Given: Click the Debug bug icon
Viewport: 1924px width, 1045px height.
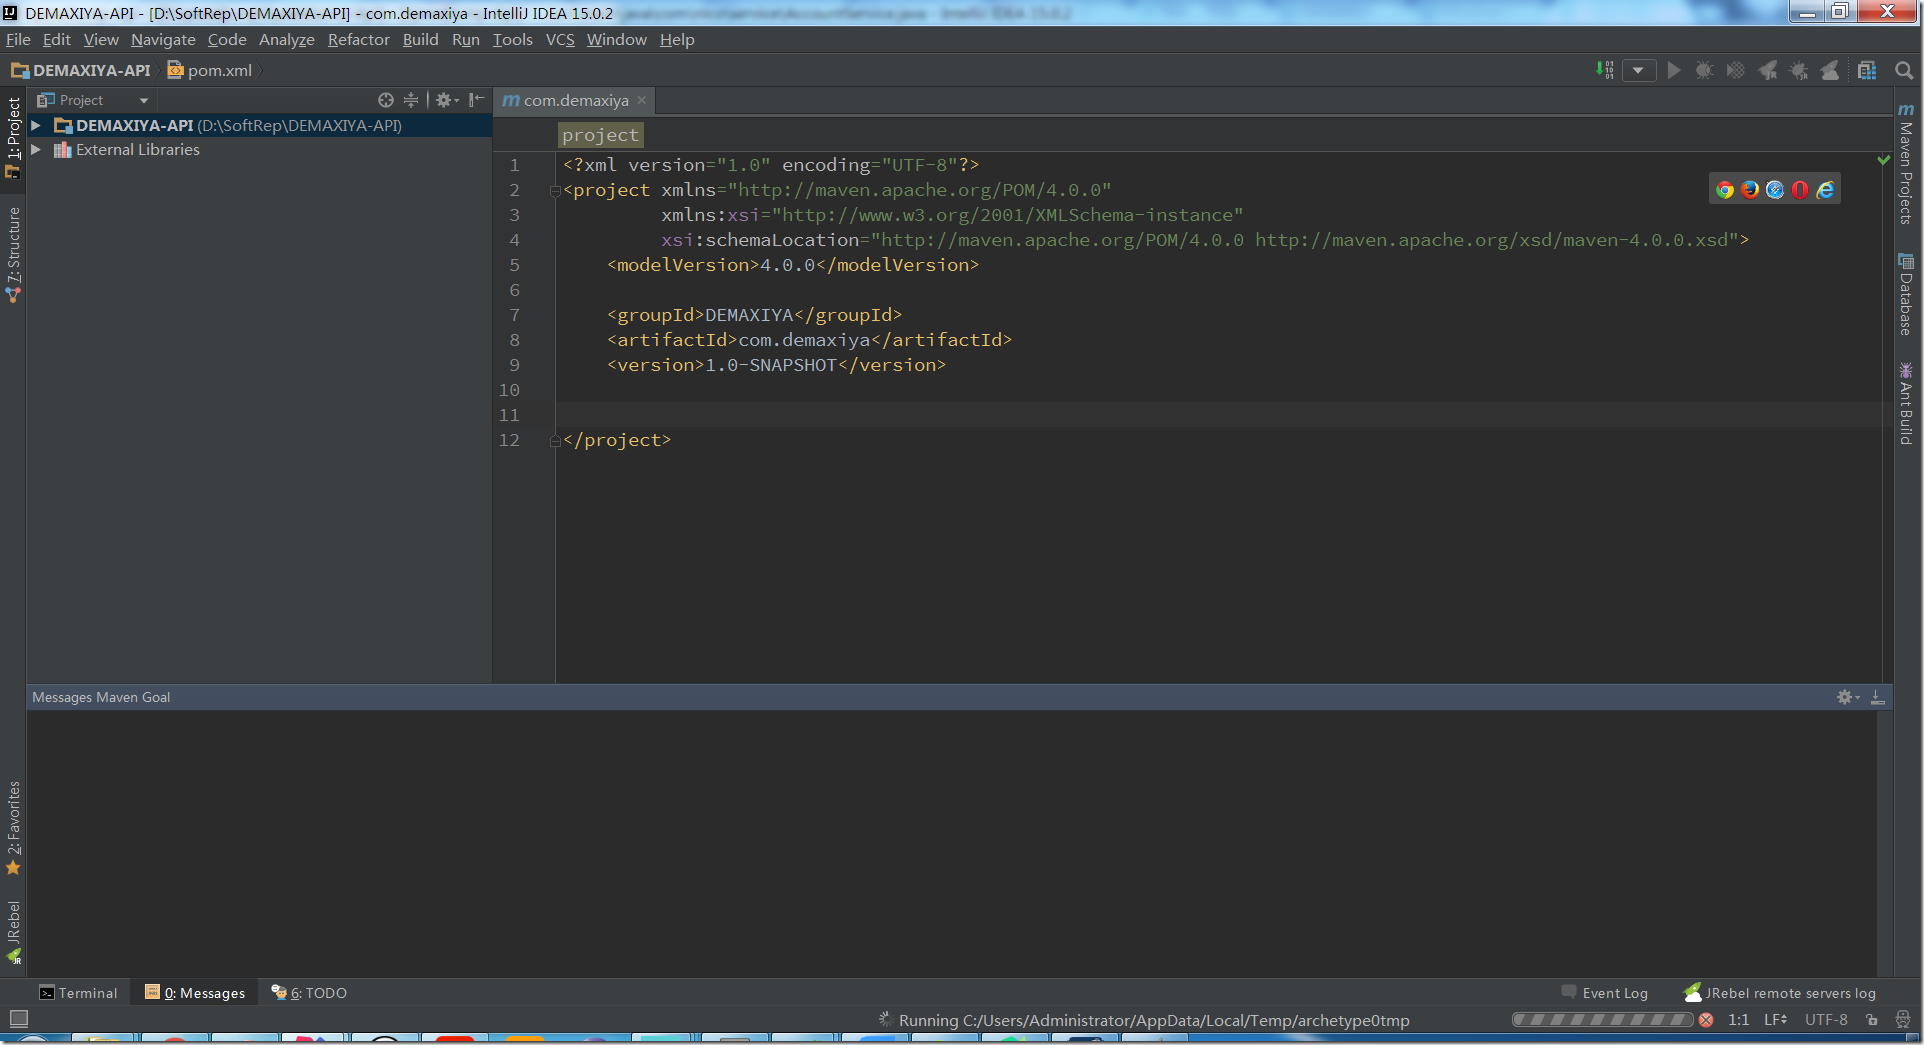Looking at the screenshot, I should 1705,70.
